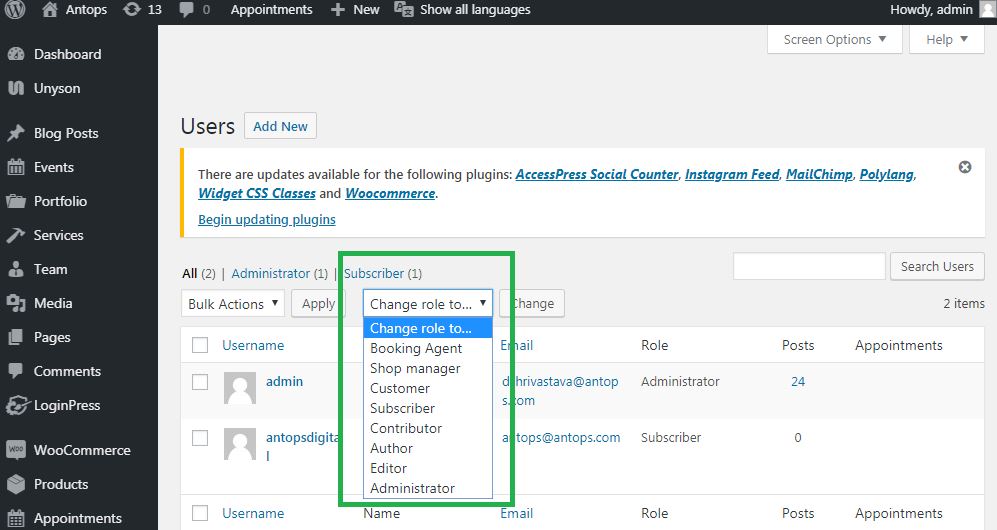Follow the Begin updating plugins link
The height and width of the screenshot is (530, 997).
click(267, 220)
